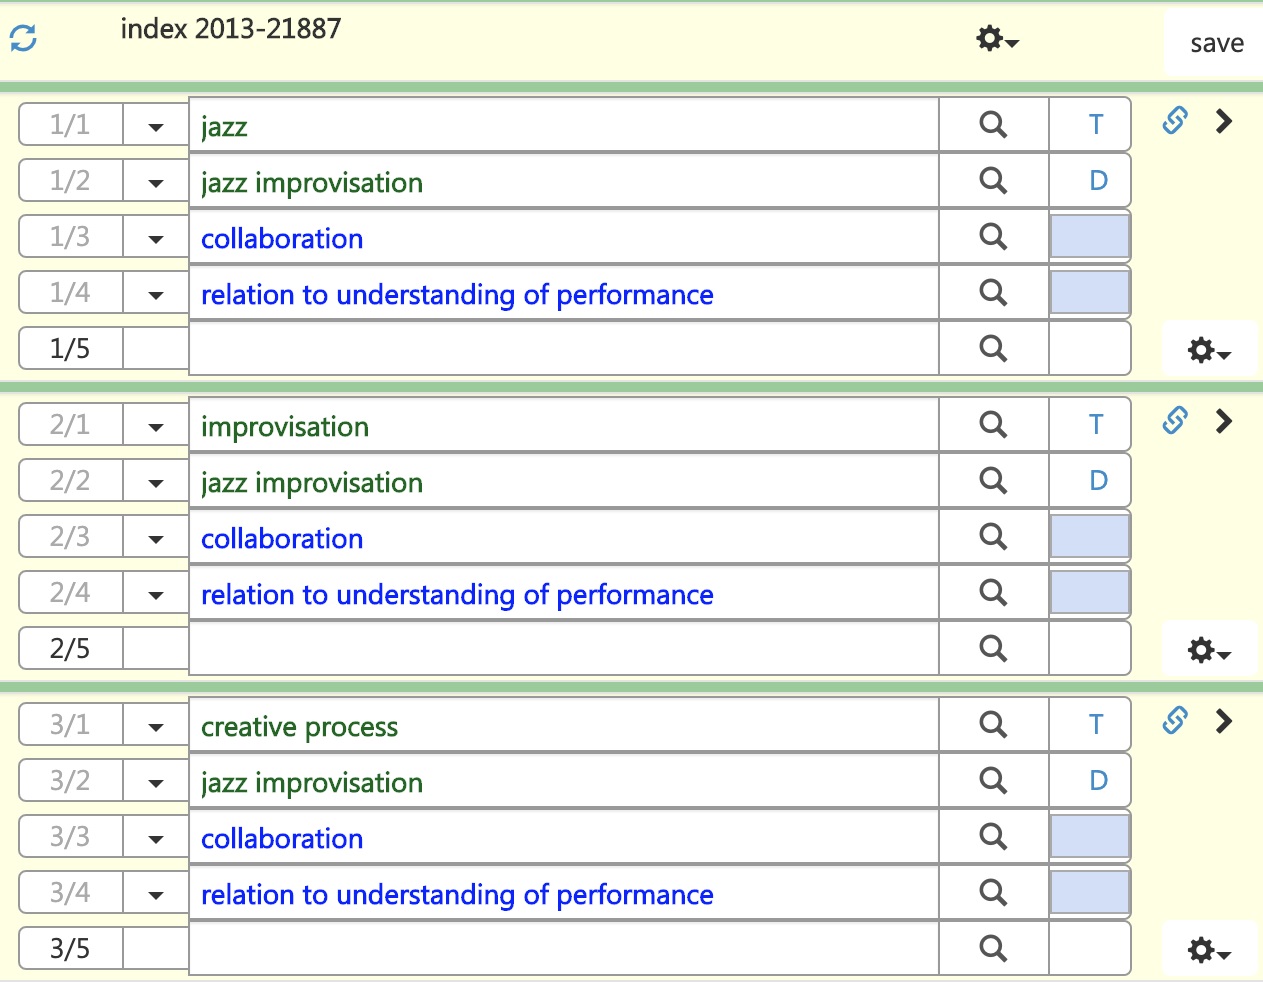
Task: Click the link icon for the jazz group
Action: click(x=1175, y=121)
